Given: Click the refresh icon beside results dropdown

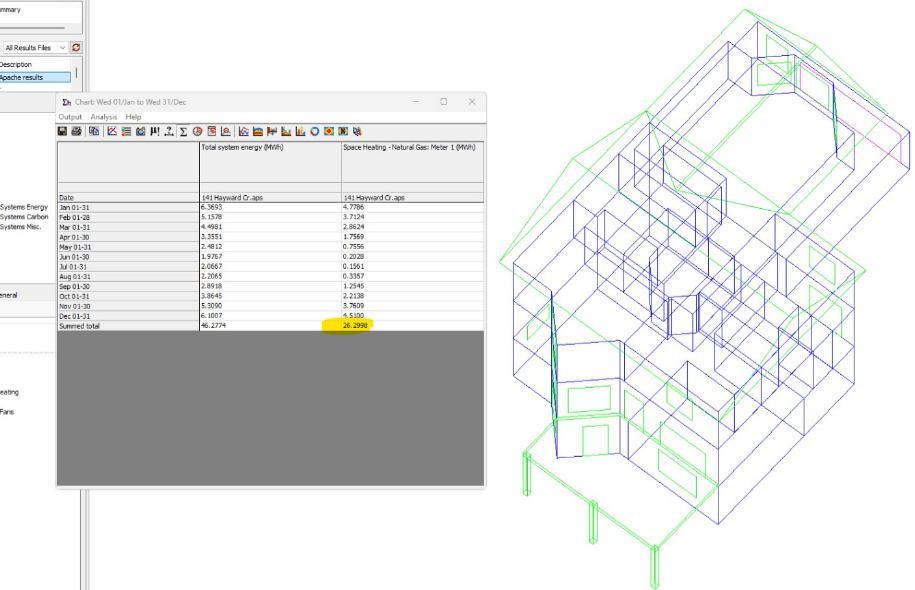Looking at the screenshot, I should (x=76, y=48).
